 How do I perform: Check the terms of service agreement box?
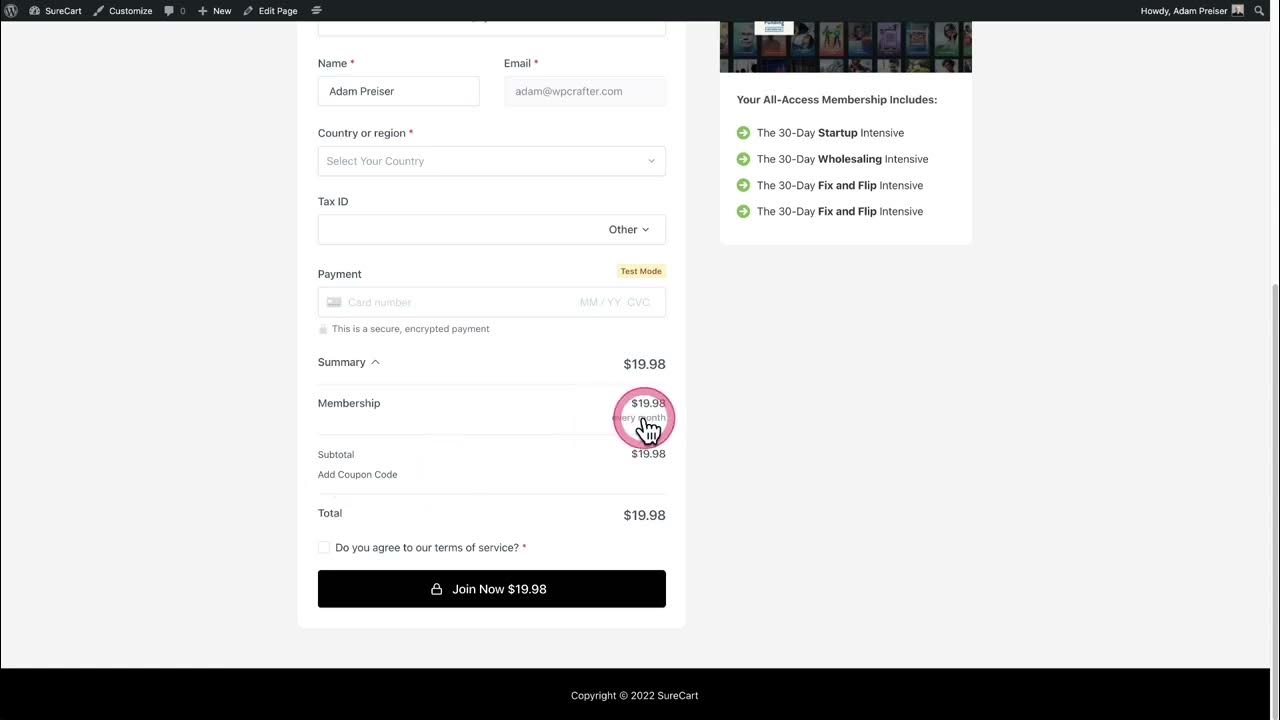(x=324, y=547)
